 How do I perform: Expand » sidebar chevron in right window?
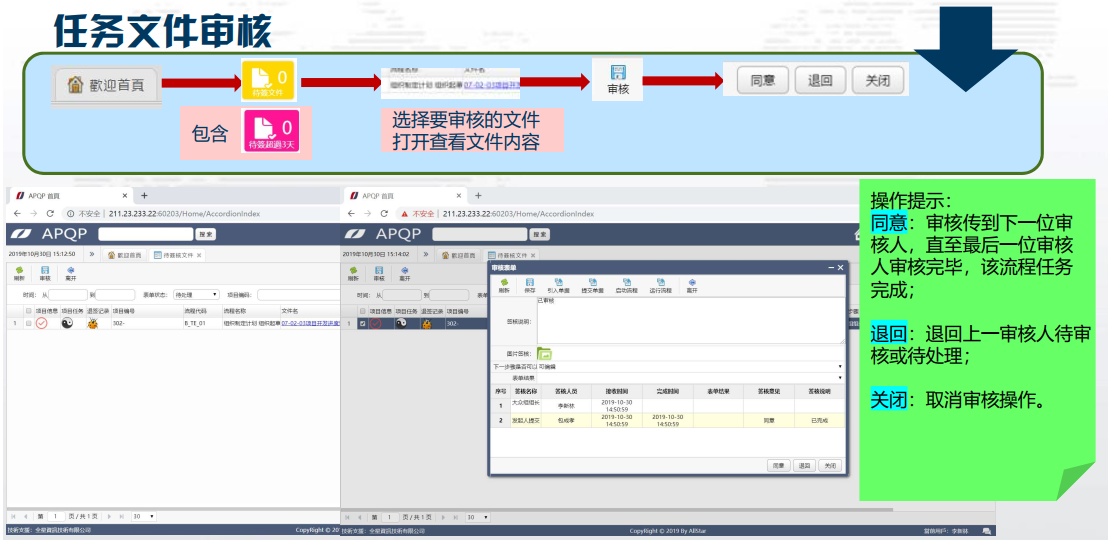[x=425, y=254]
